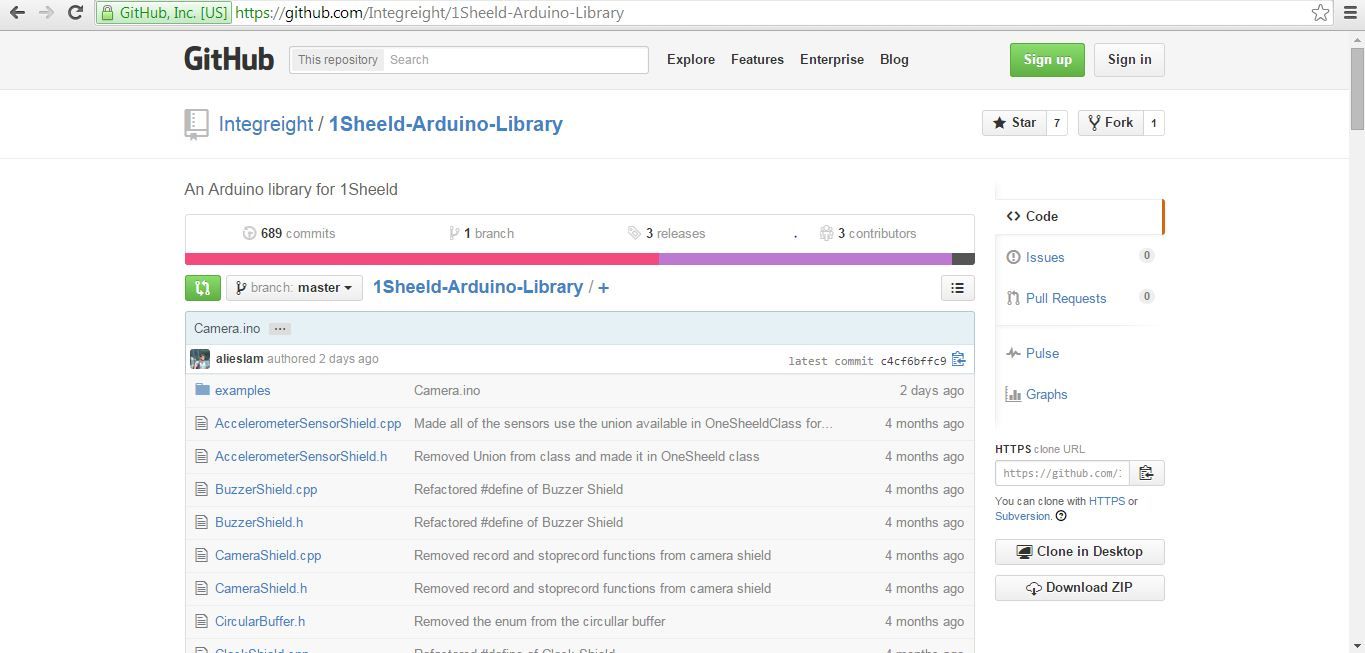Download the repository as ZIP
This screenshot has height=653, width=1365.
pos(1079,587)
